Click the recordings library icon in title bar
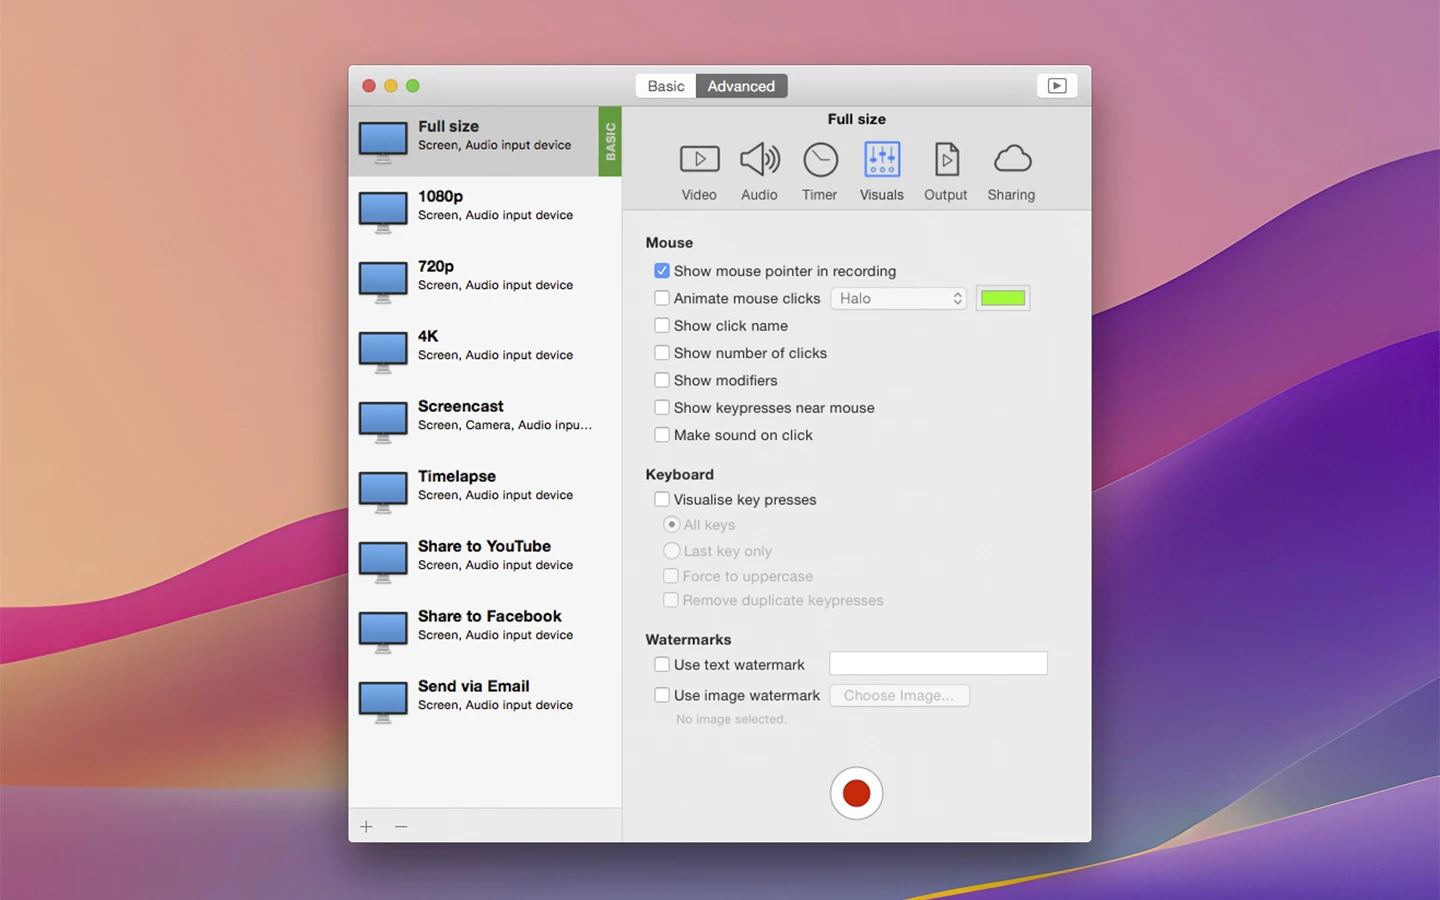The image size is (1440, 900). click(x=1057, y=86)
